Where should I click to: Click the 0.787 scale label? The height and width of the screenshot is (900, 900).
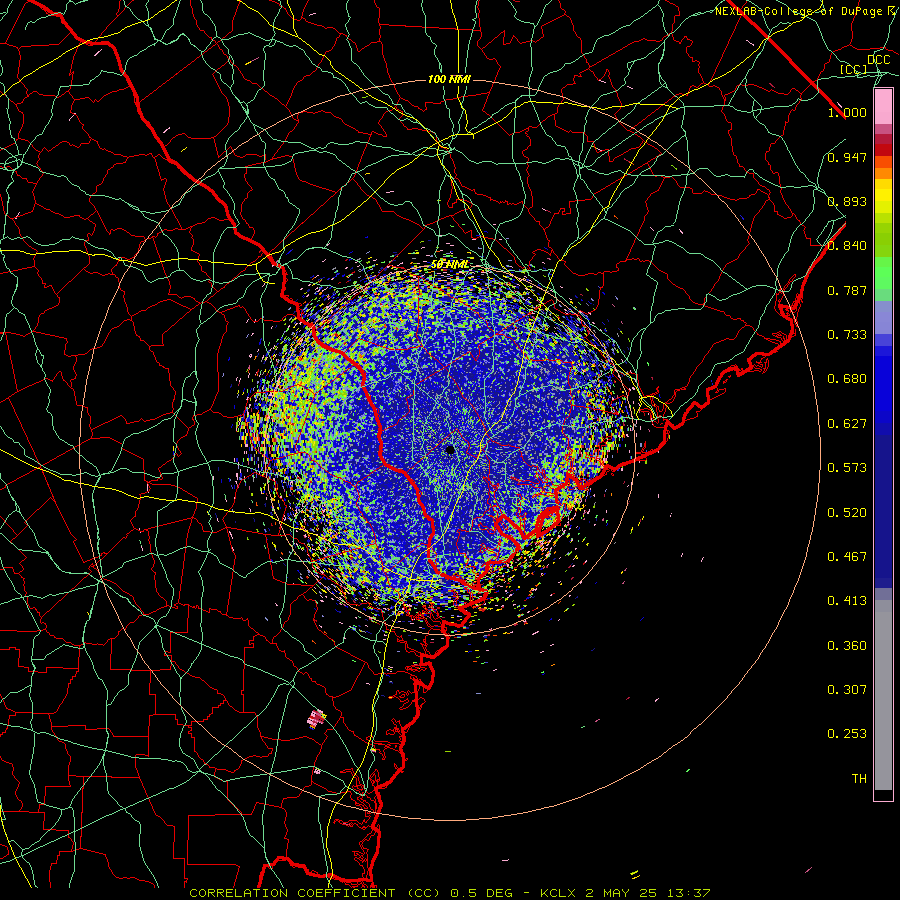pos(847,290)
